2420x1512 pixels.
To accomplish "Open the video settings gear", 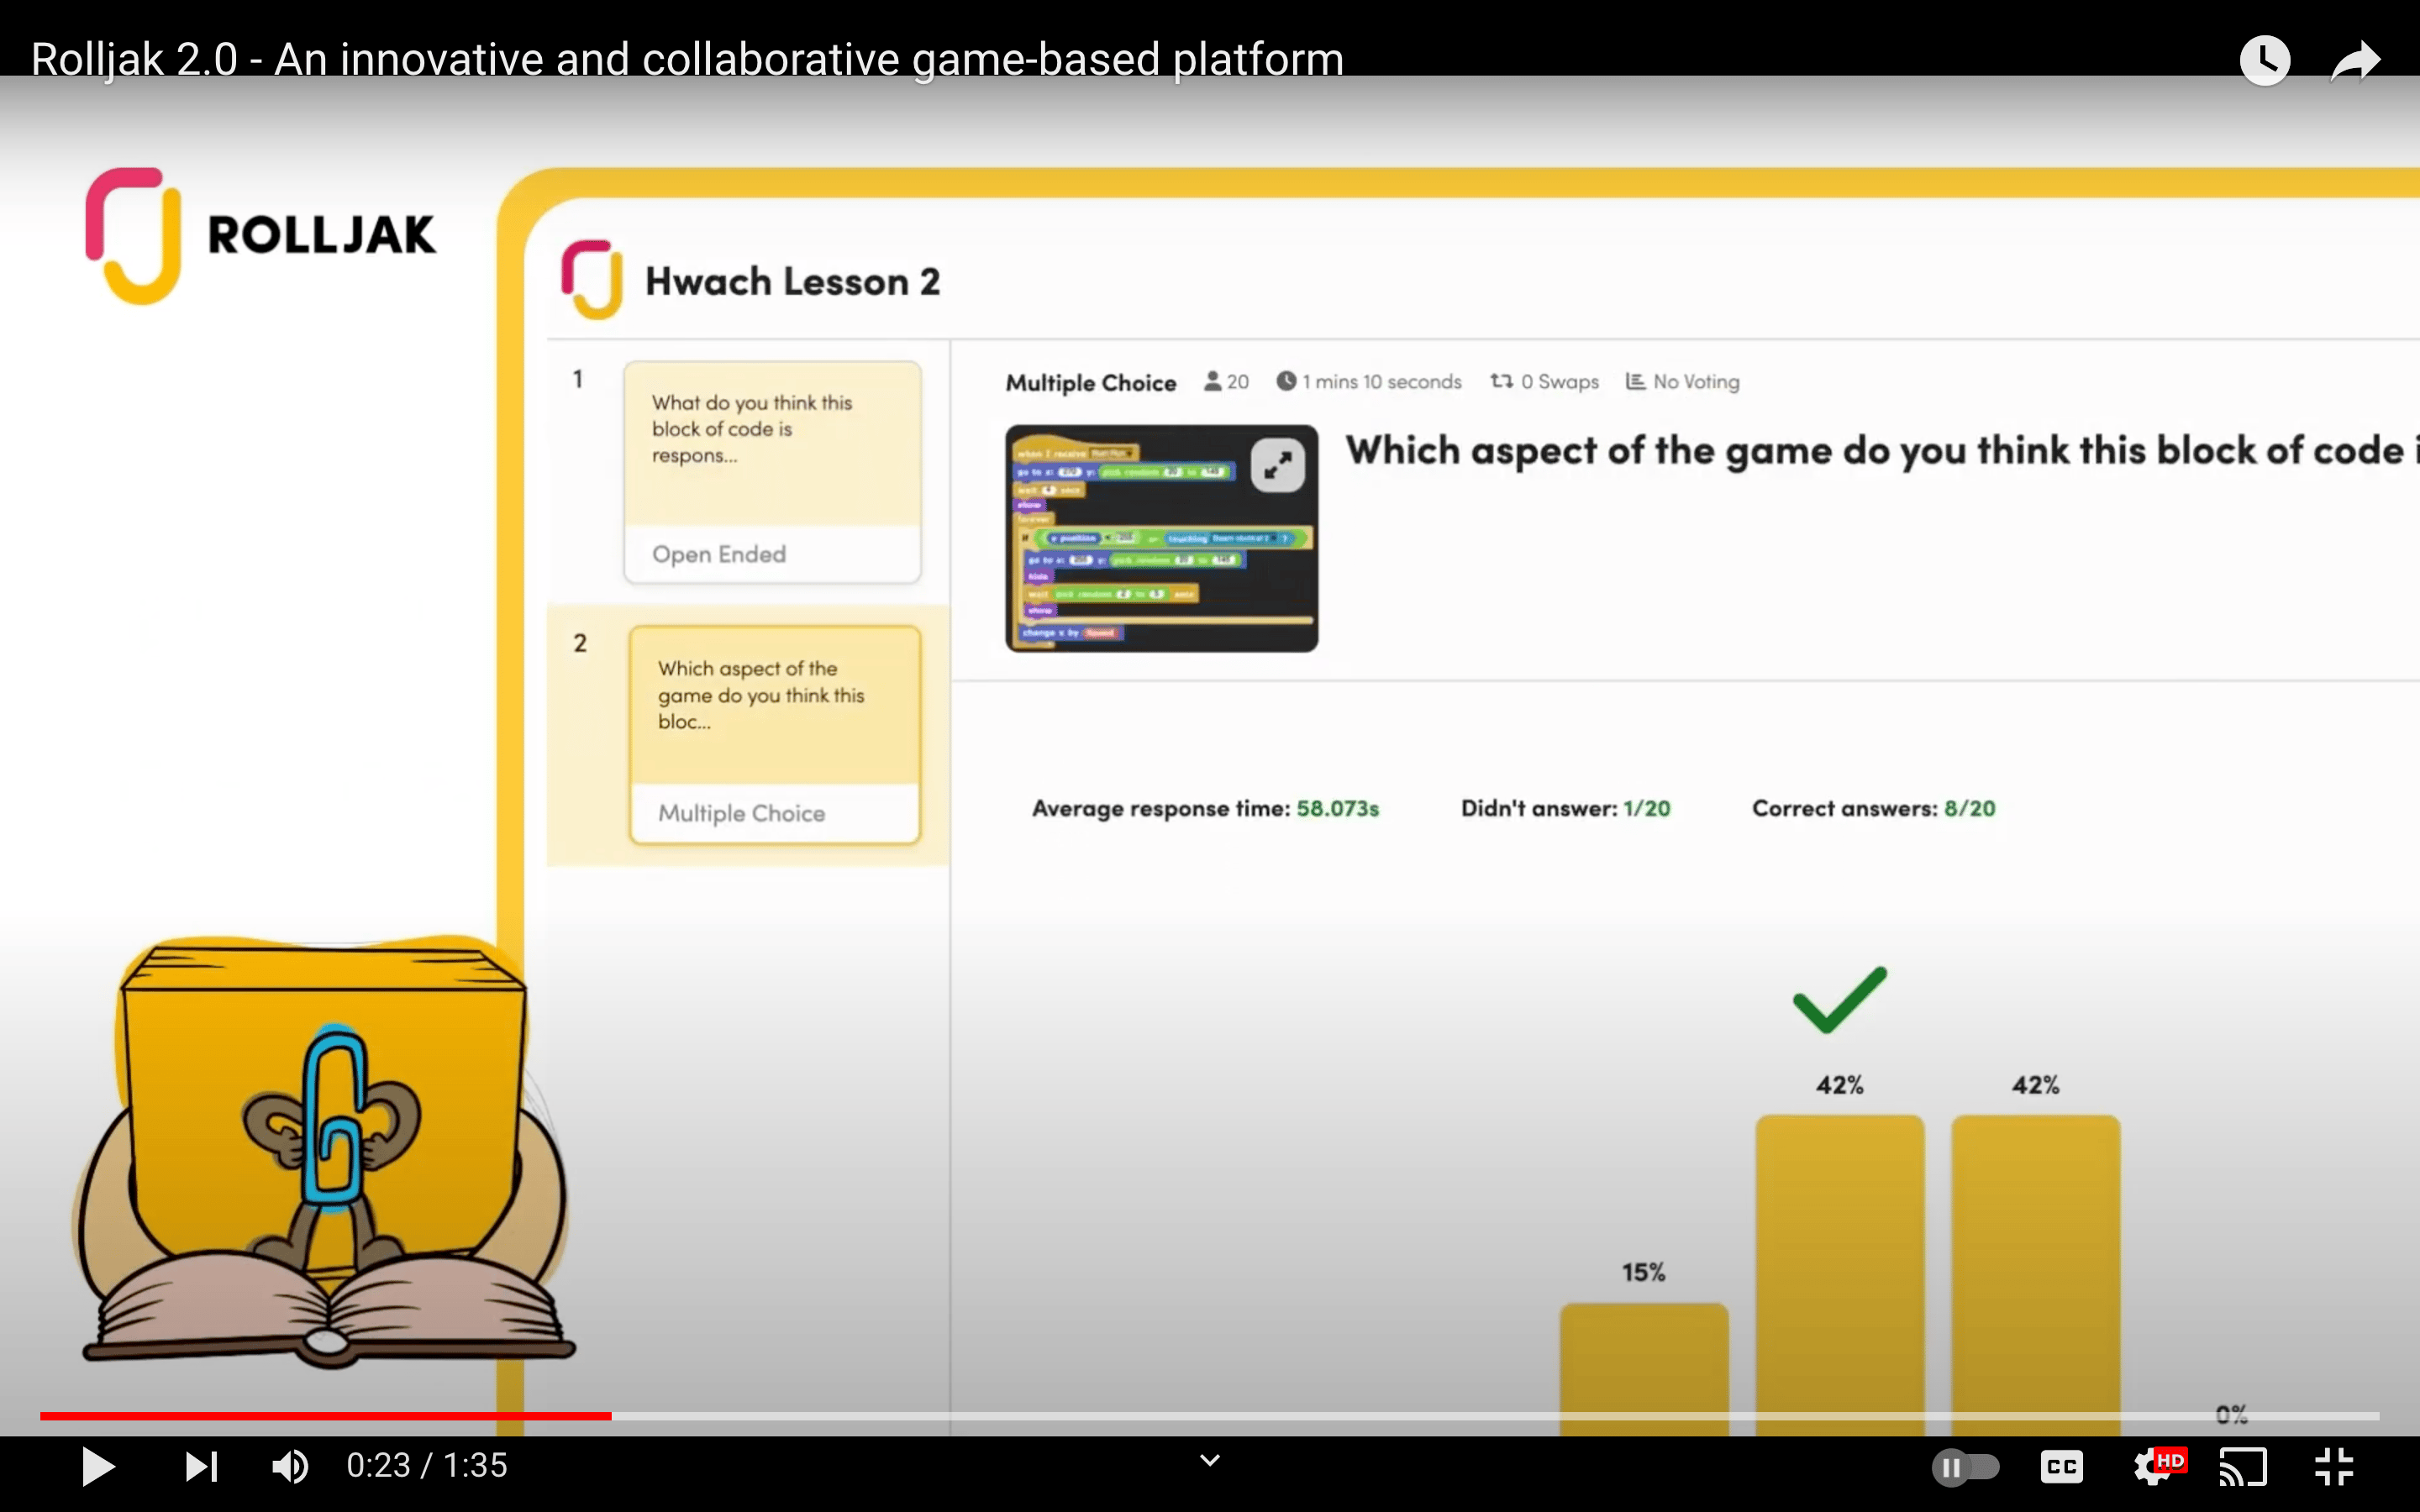I will [x=2153, y=1467].
